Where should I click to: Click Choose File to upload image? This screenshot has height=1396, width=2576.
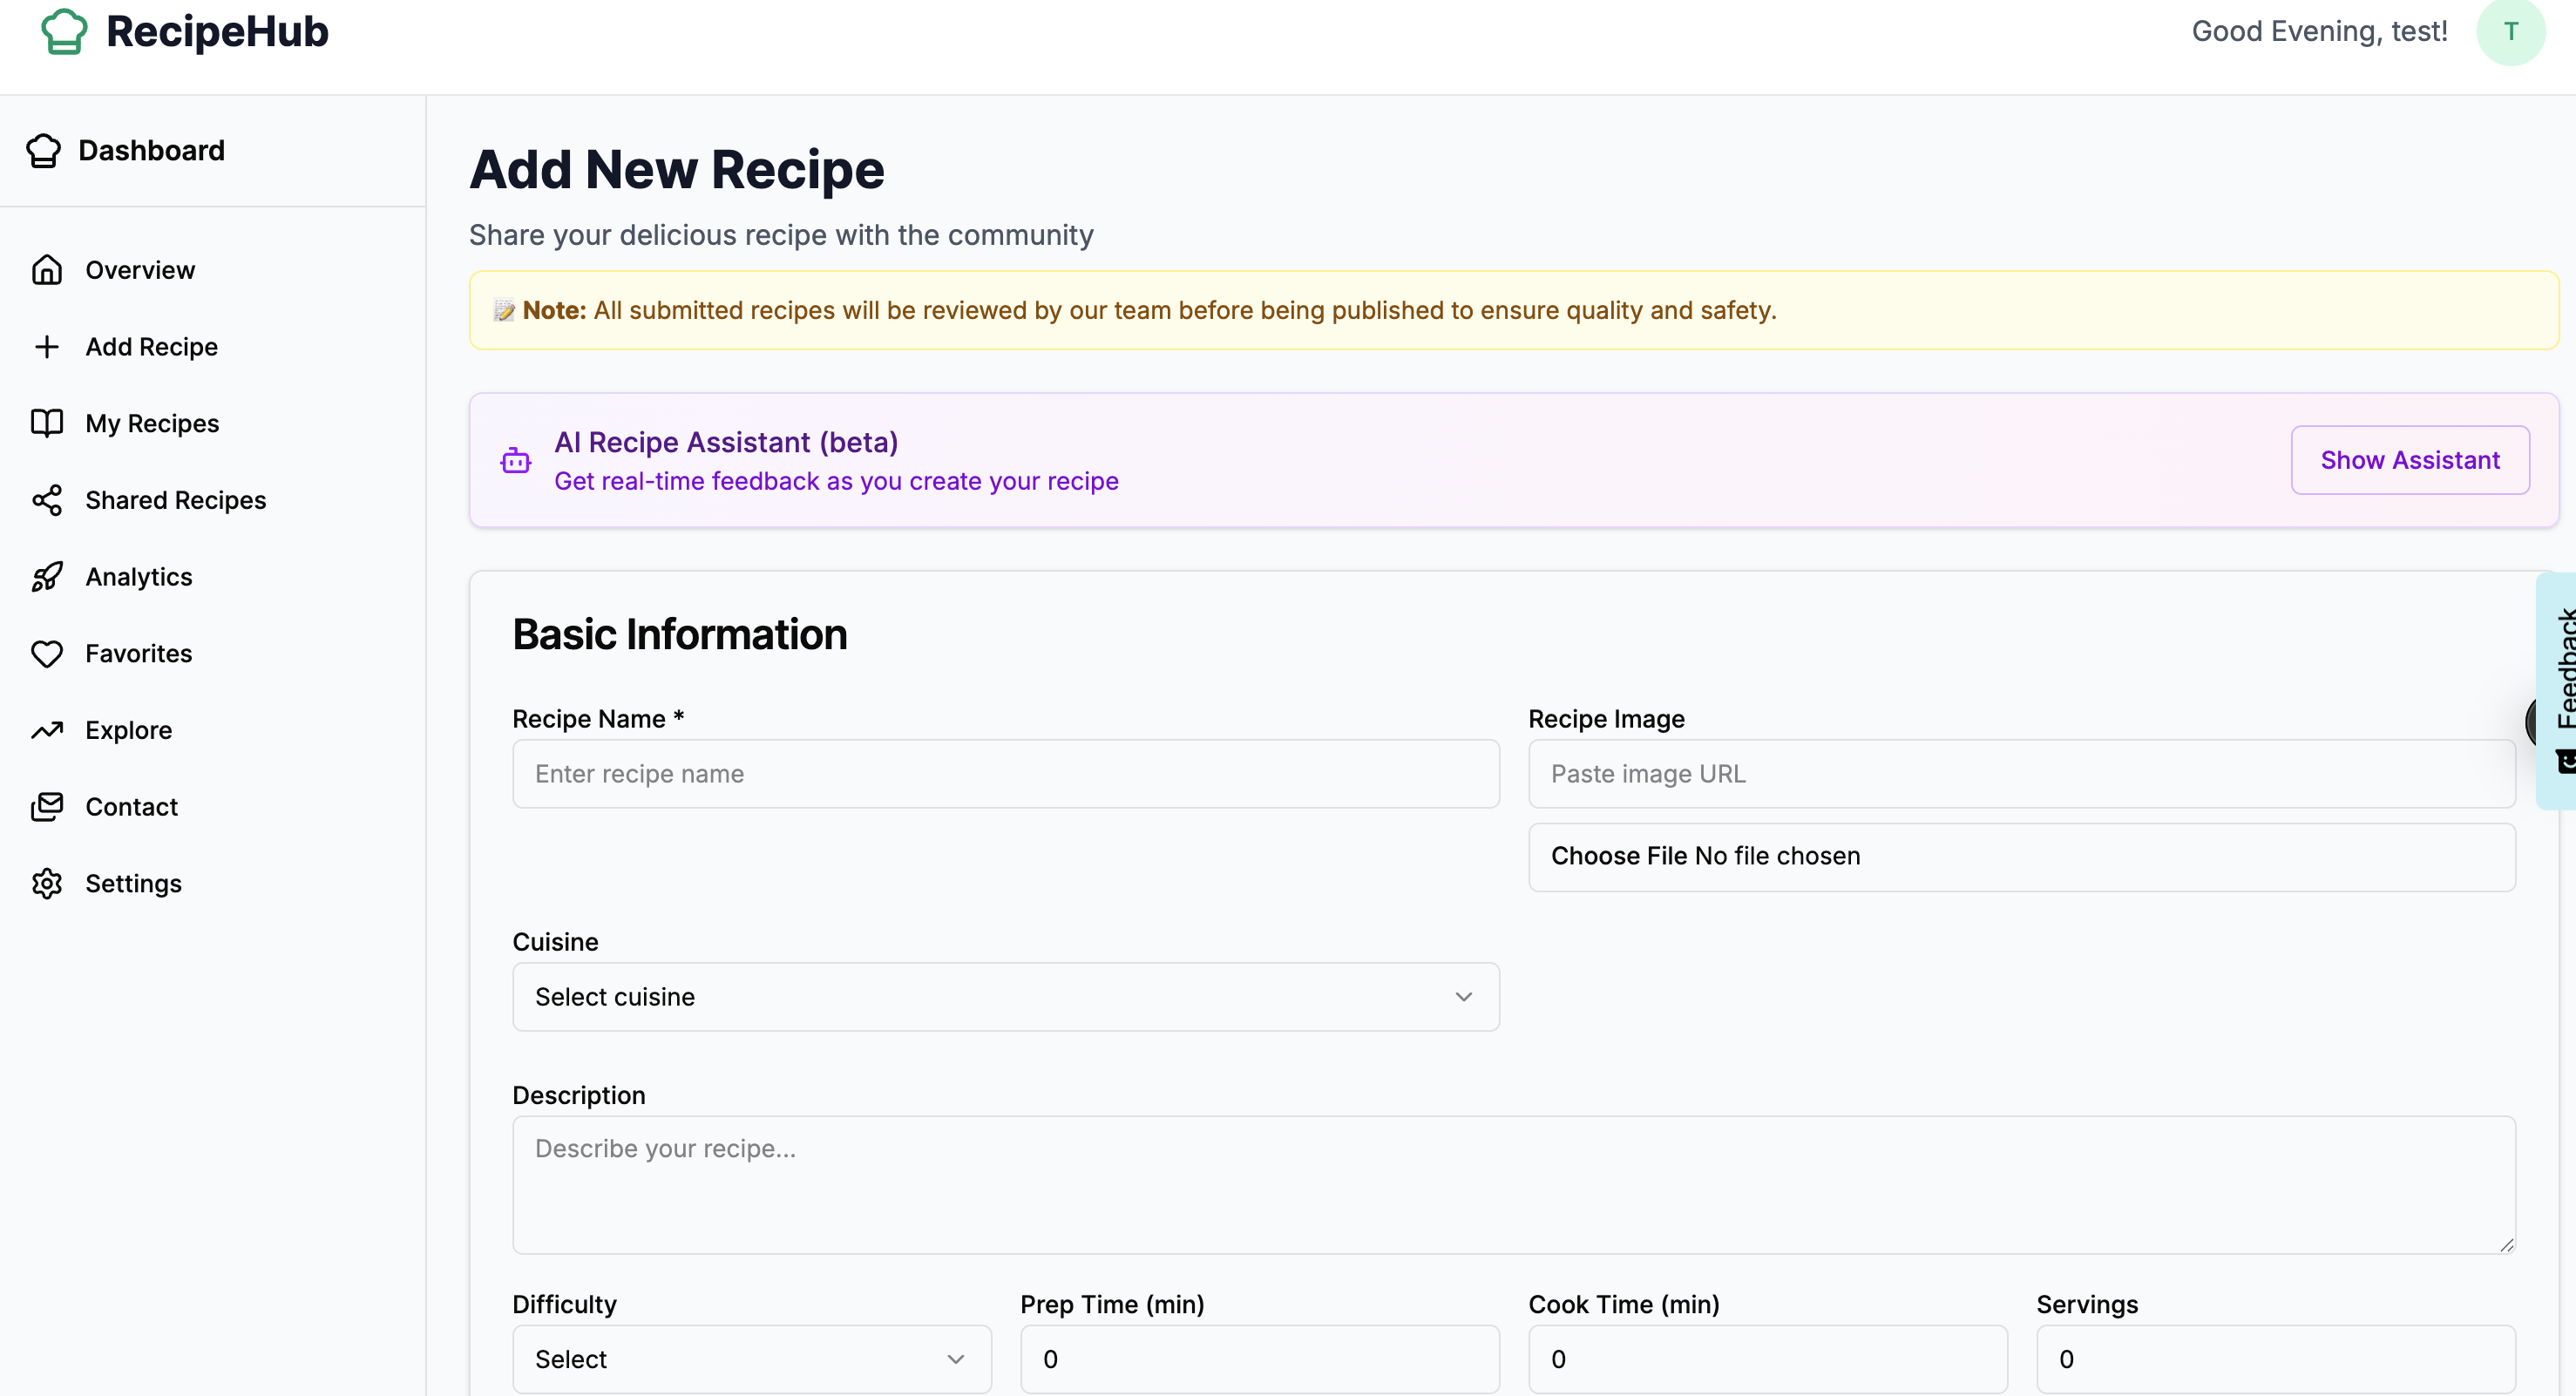click(1619, 856)
